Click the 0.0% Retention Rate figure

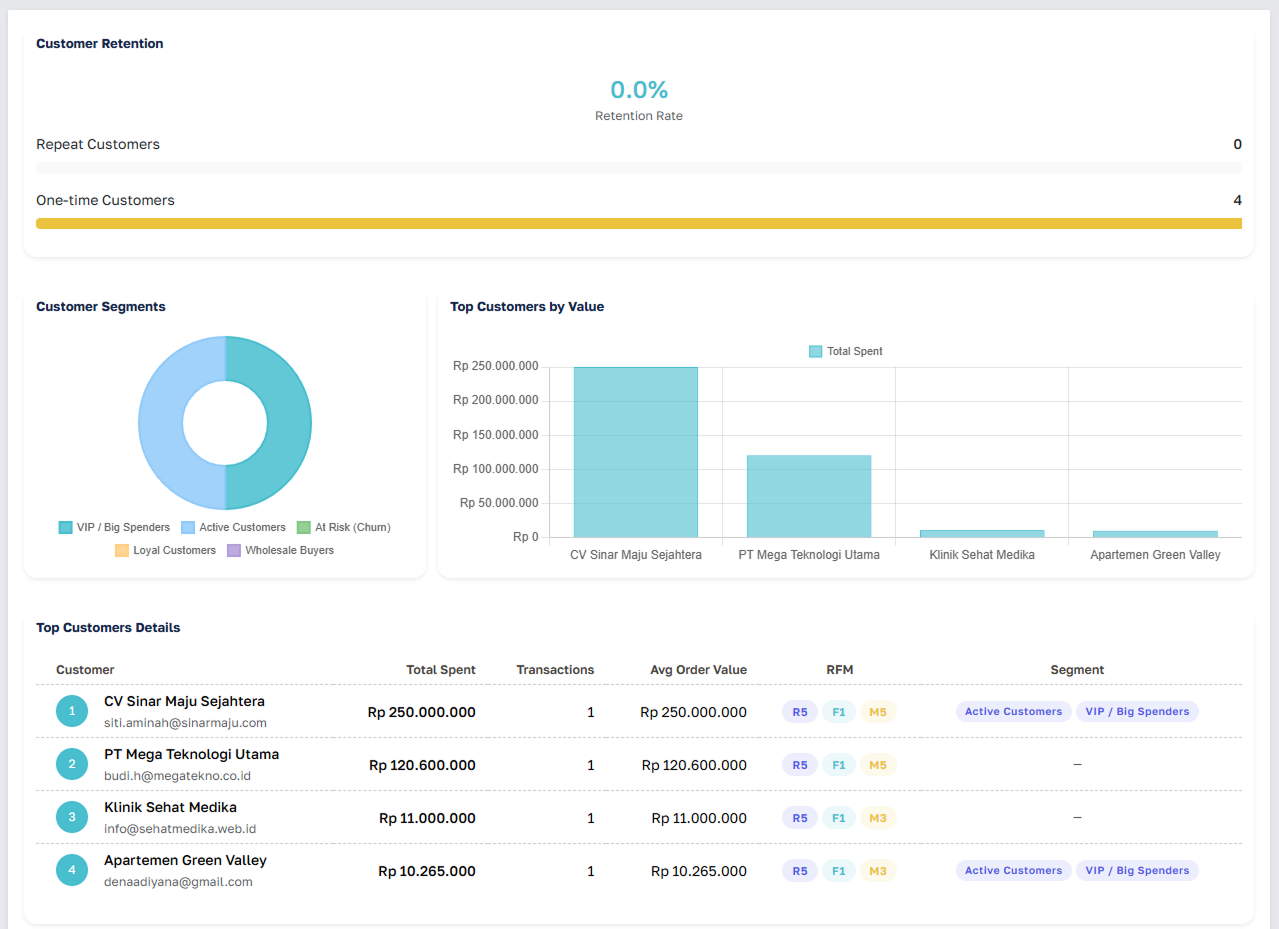(639, 90)
